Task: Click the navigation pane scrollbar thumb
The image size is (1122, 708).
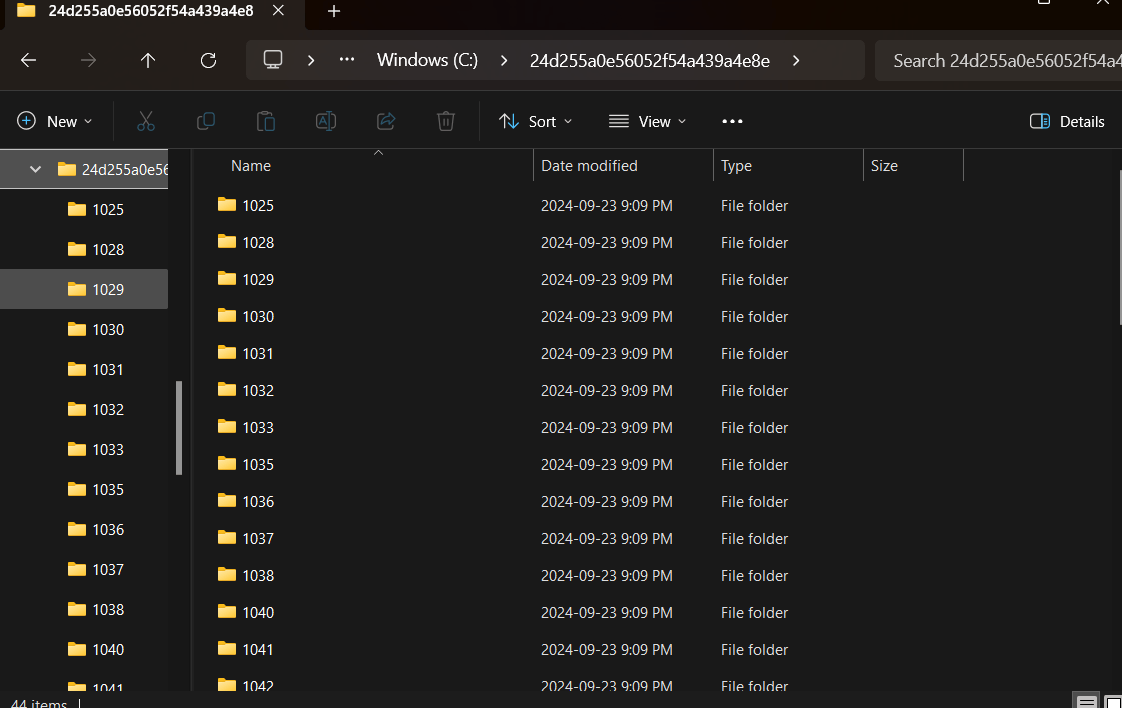Action: 179,428
